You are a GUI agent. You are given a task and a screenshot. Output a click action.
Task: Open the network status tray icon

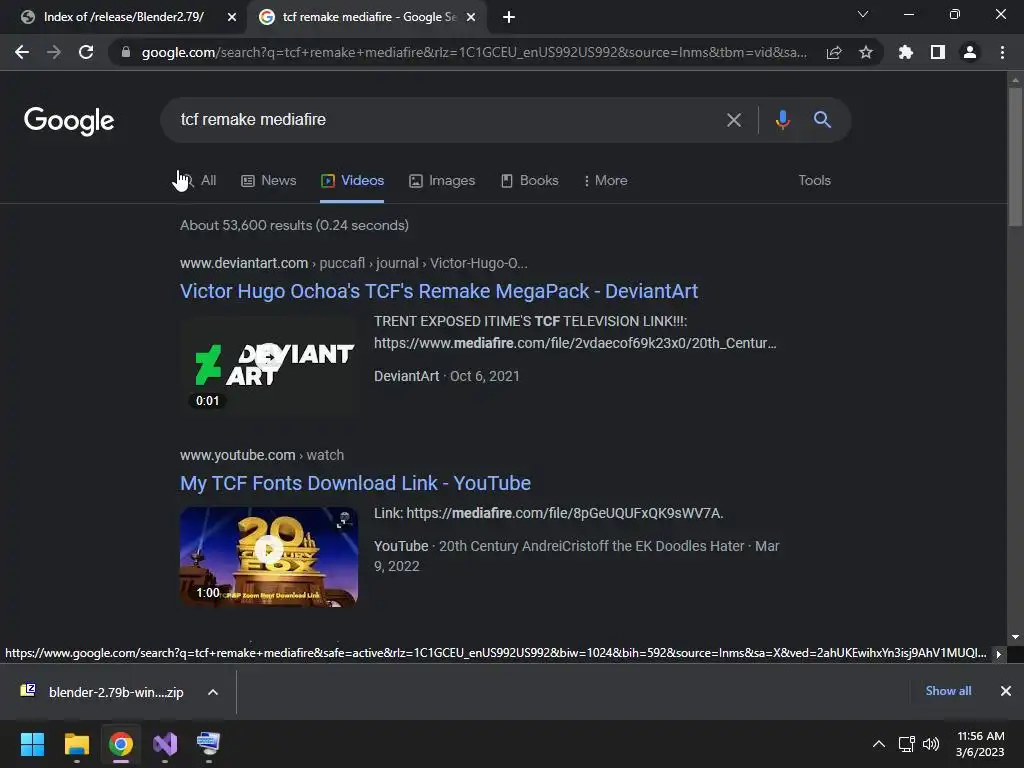(x=906, y=744)
